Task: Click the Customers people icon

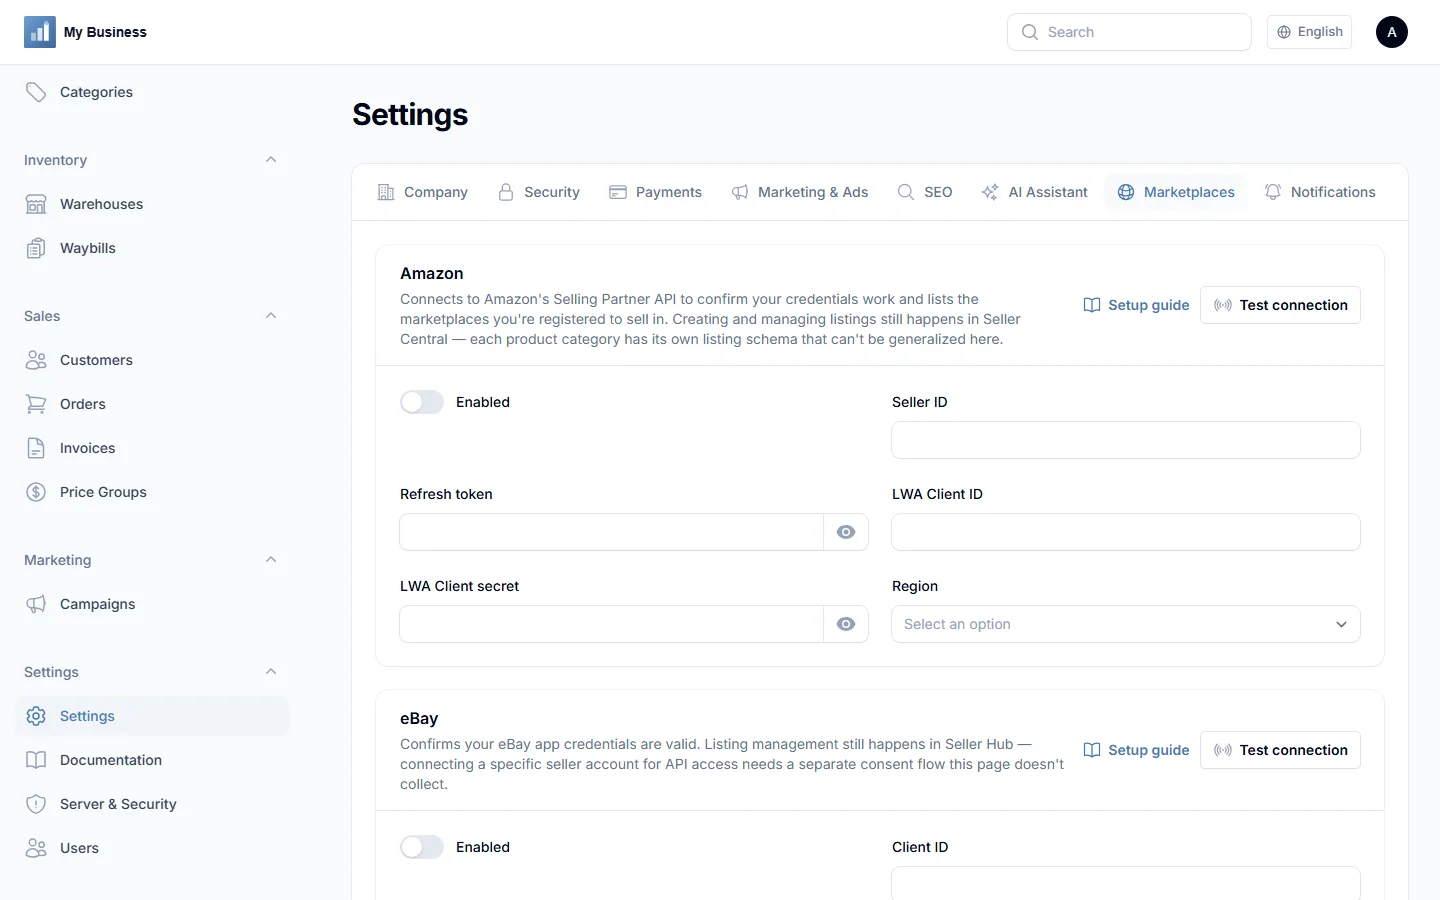Action: click(36, 360)
